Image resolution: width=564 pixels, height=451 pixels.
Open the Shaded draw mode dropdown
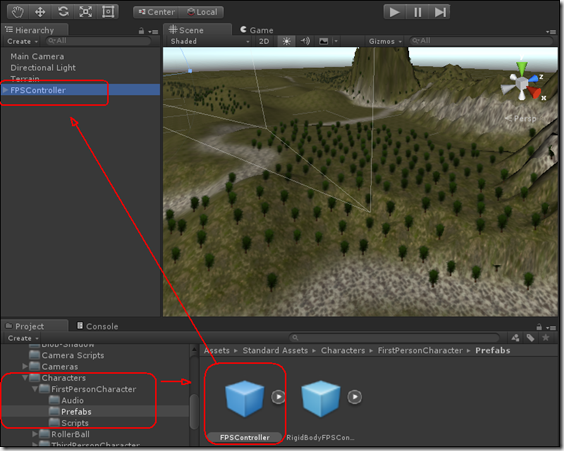[x=210, y=41]
